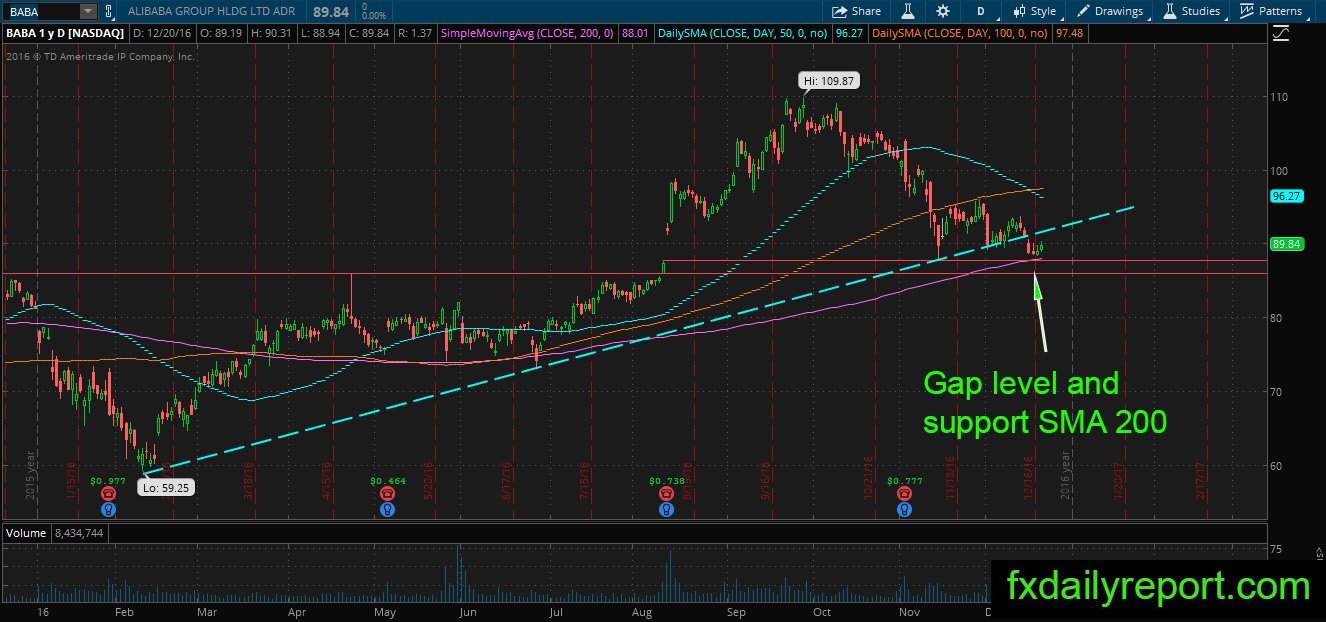Image resolution: width=1326 pixels, height=622 pixels.
Task: Click the red earnings phone icon under $0.977
Action: (107, 494)
